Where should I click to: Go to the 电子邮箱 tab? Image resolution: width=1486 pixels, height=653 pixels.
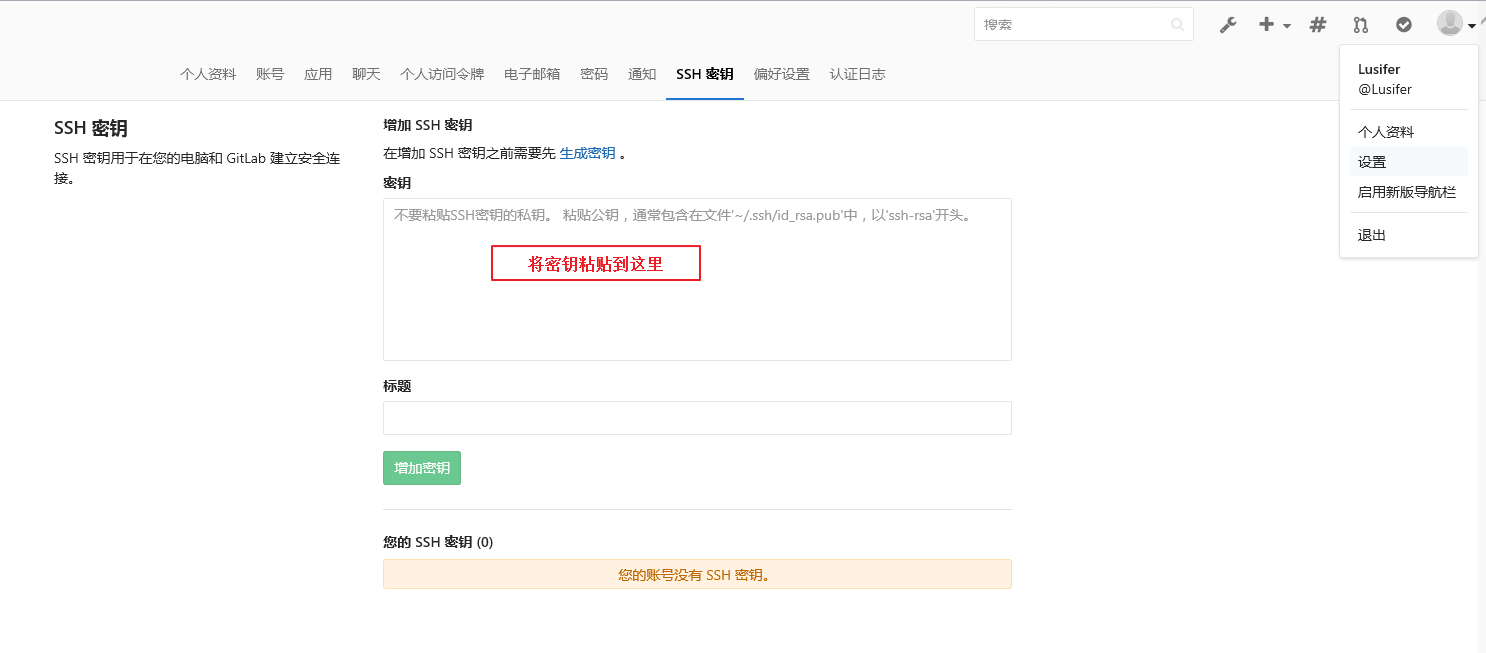[x=532, y=74]
